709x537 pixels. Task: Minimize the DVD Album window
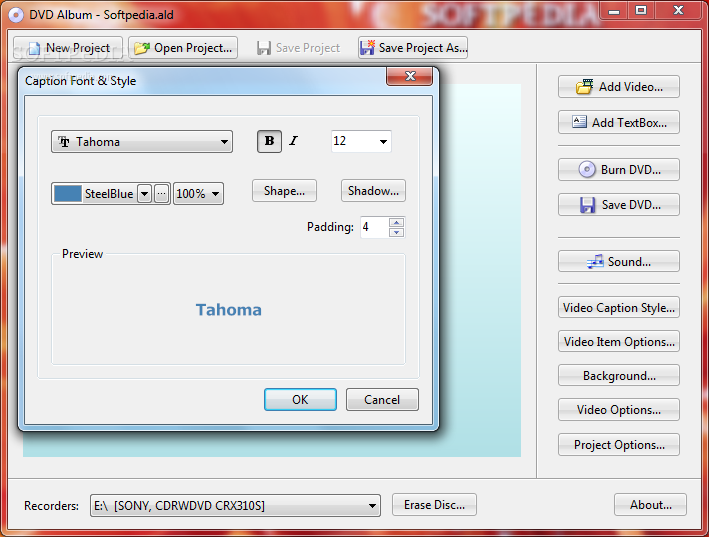(614, 10)
